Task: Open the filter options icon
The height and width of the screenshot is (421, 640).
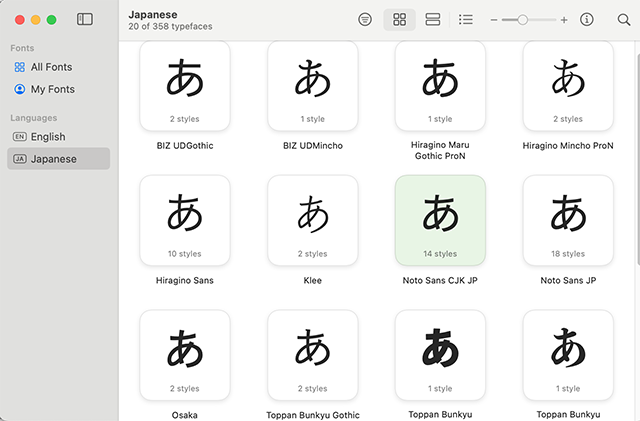Action: (x=365, y=19)
